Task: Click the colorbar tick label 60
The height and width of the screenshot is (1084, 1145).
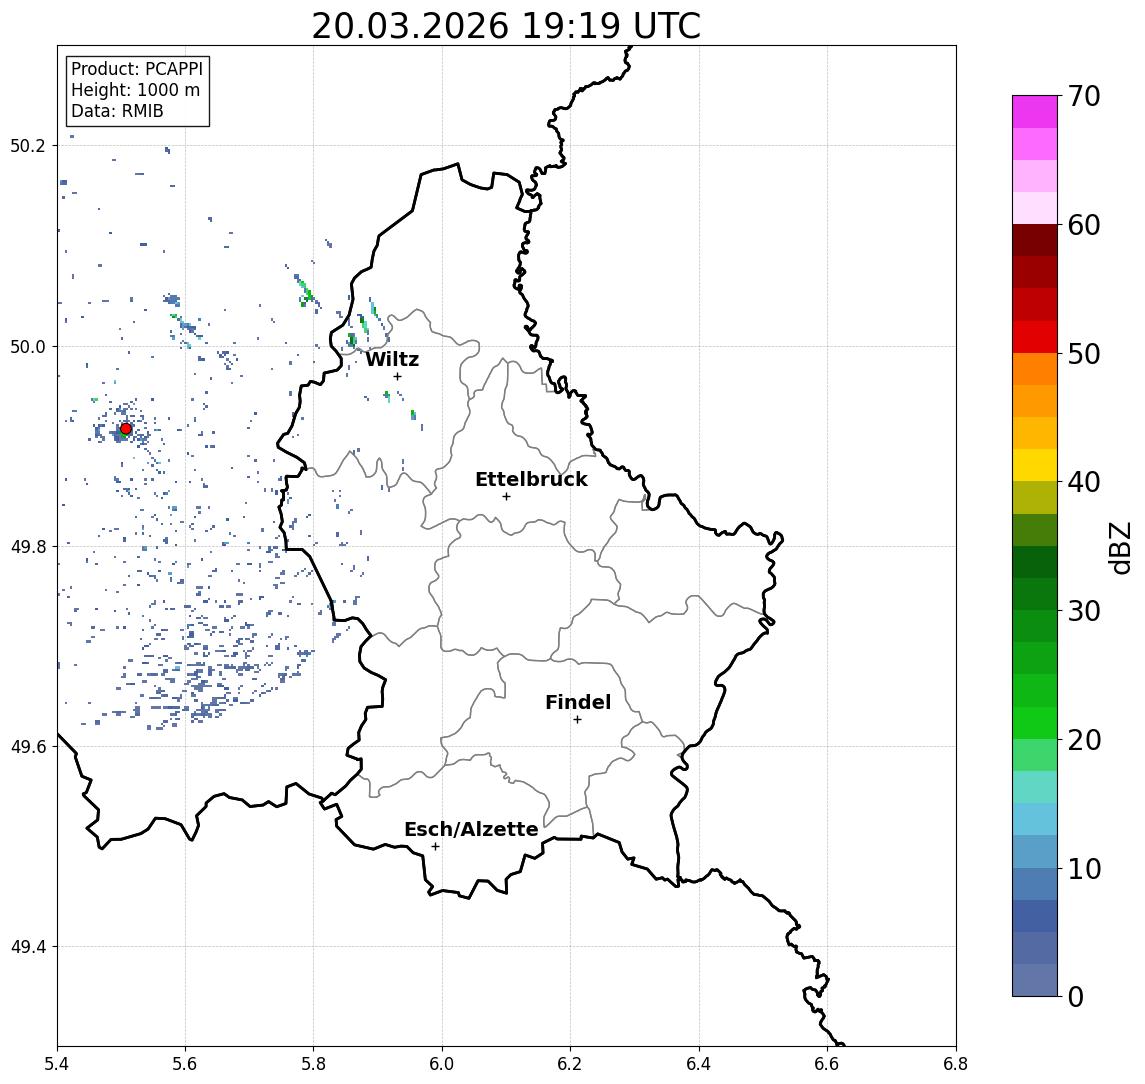Action: [1084, 226]
